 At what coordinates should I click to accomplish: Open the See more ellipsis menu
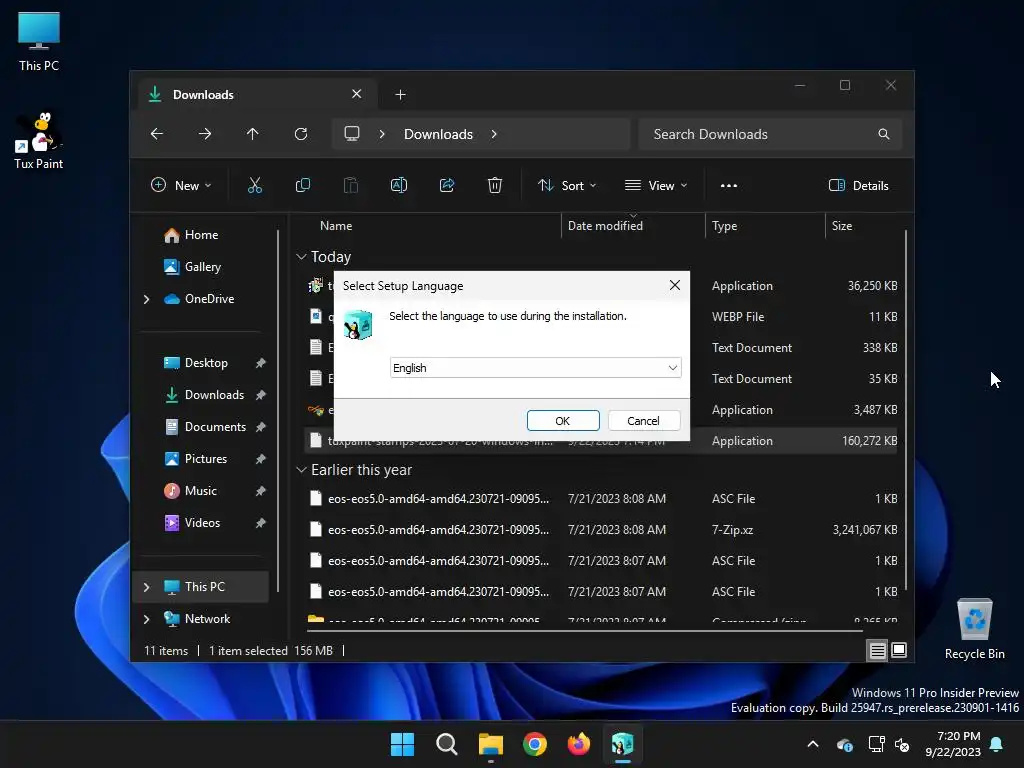coord(729,185)
